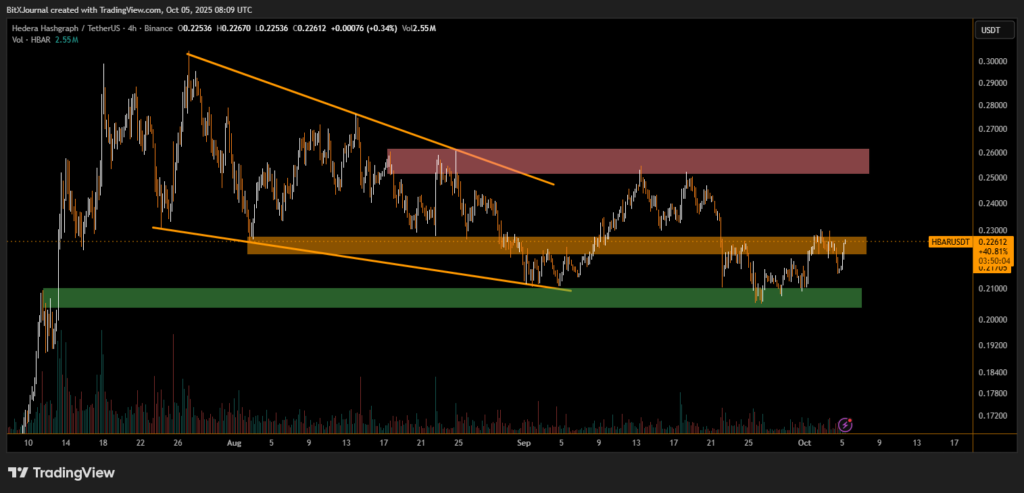Click the lower orange descending trendline
Screen dimensions: 1024x493
click(360, 258)
